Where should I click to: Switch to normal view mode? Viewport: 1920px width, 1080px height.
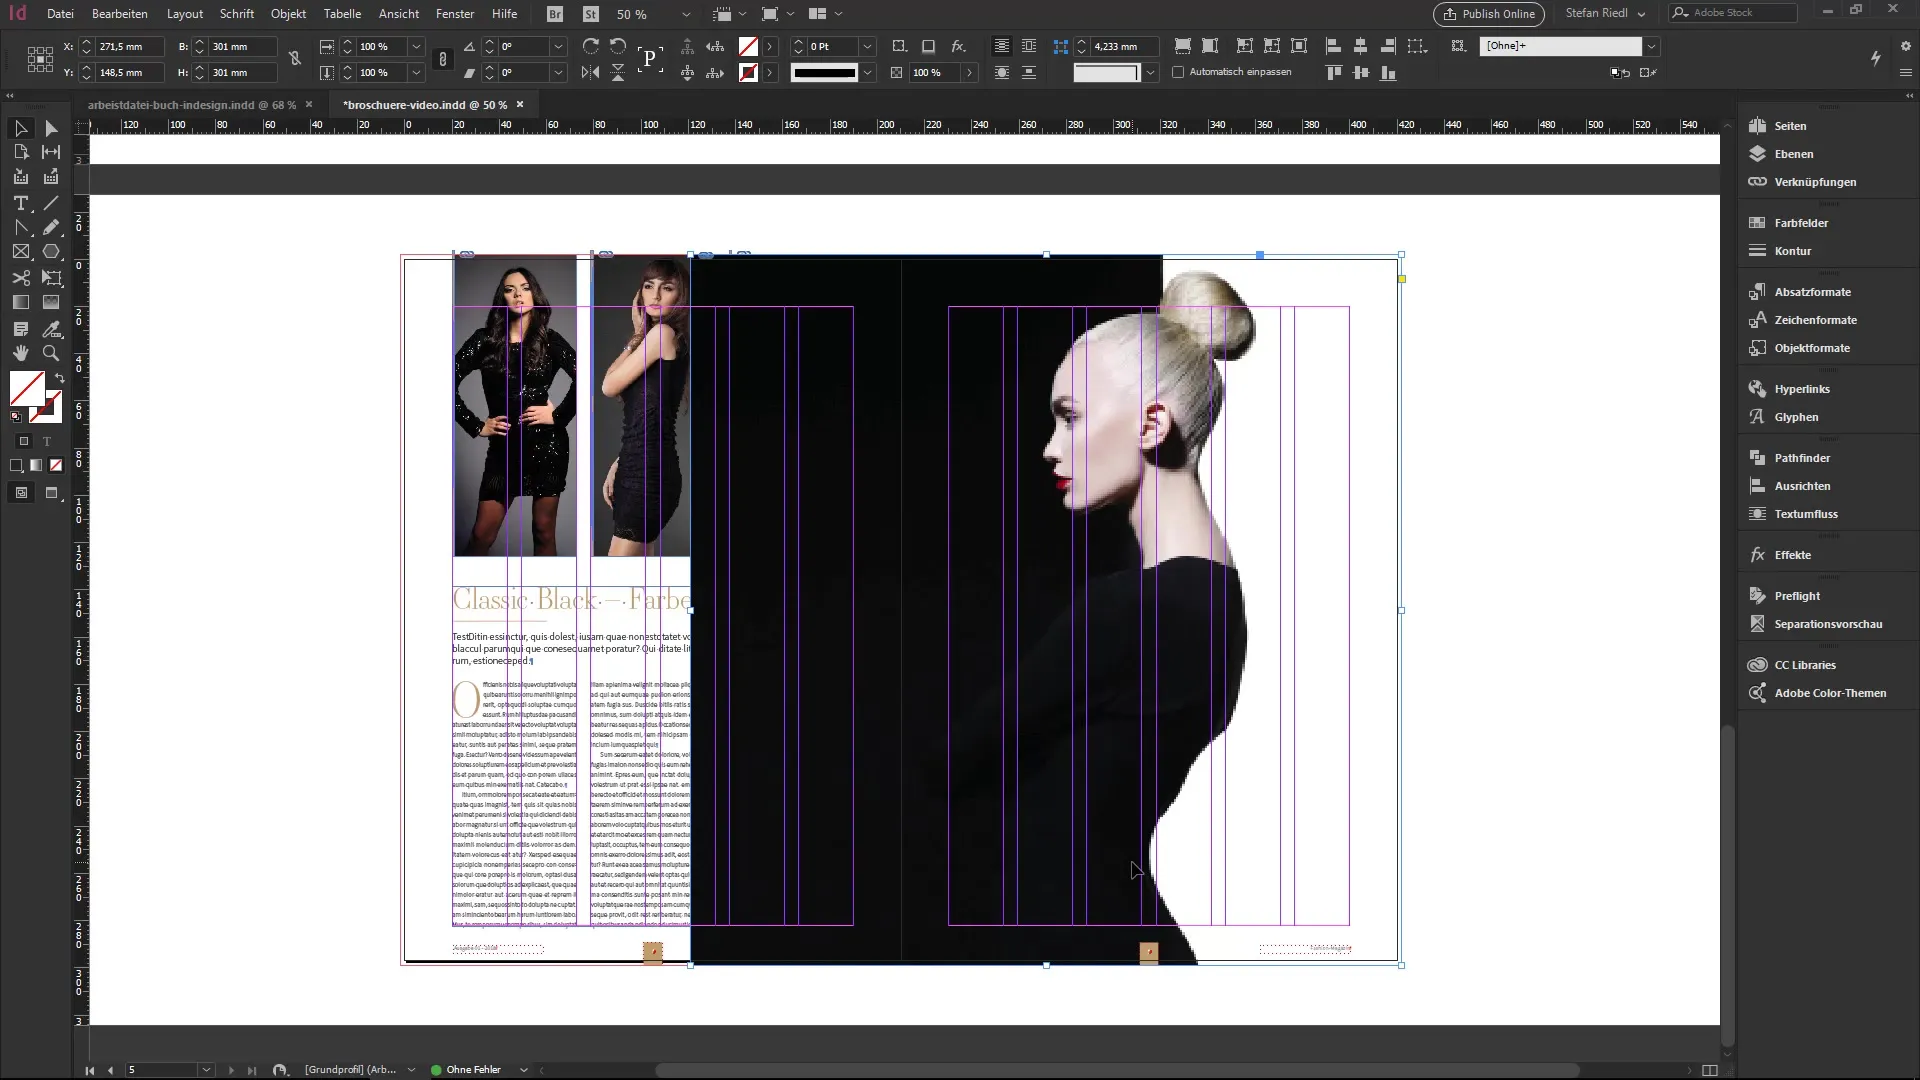21,493
